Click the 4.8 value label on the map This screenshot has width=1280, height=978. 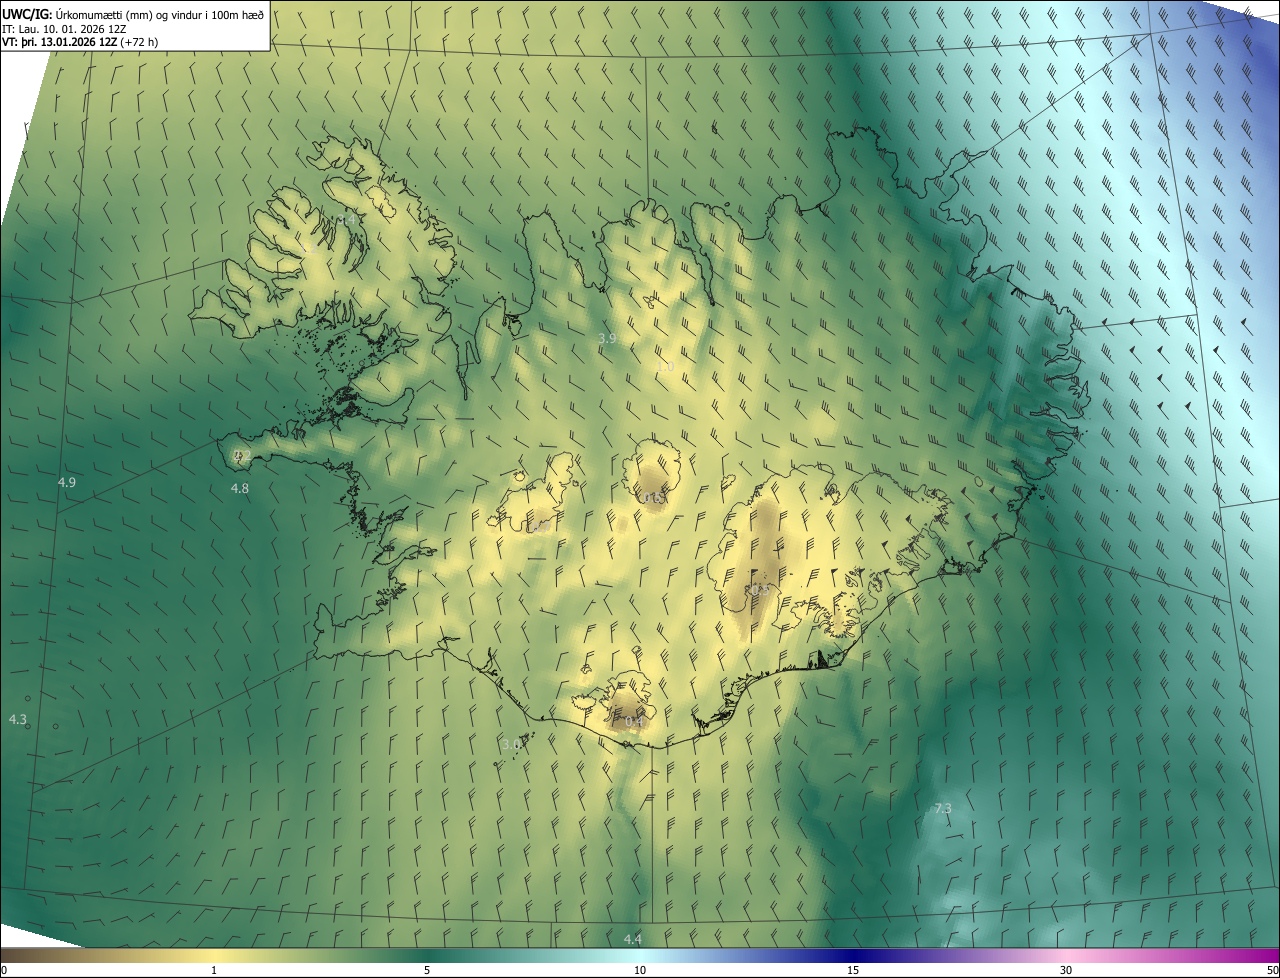[240, 488]
